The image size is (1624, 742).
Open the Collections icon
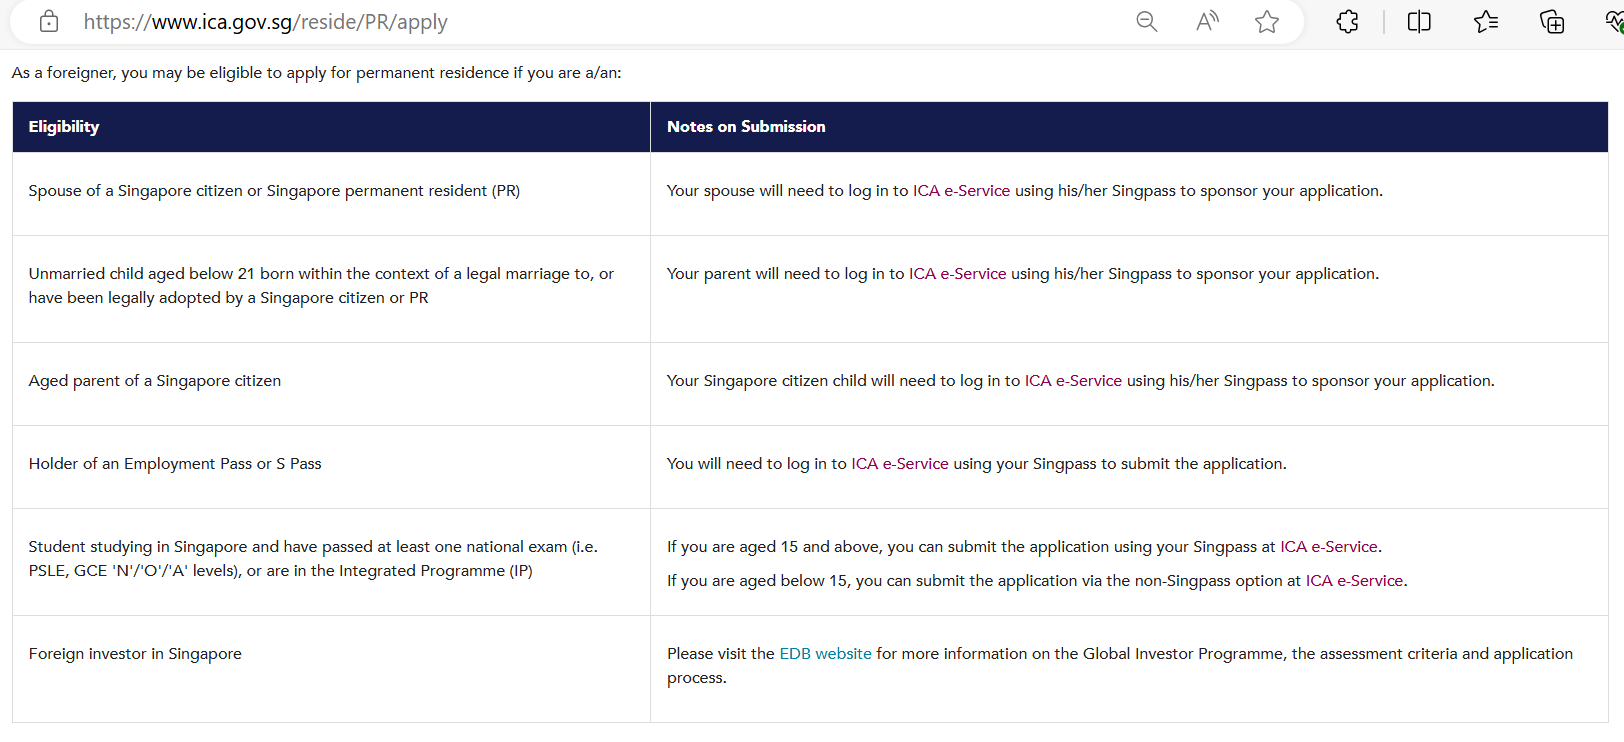pyautogui.click(x=1552, y=21)
